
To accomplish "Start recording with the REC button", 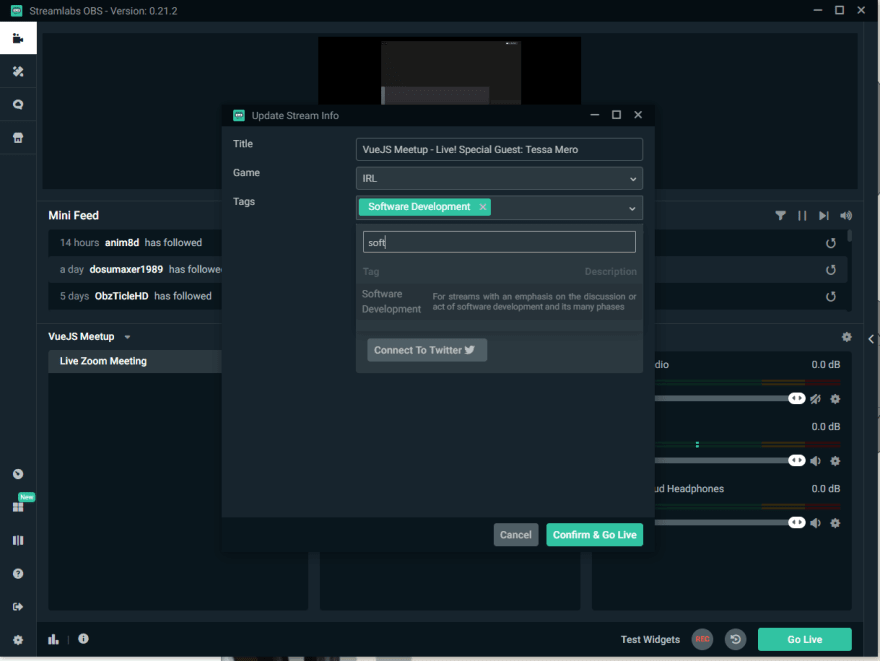I will 702,639.
